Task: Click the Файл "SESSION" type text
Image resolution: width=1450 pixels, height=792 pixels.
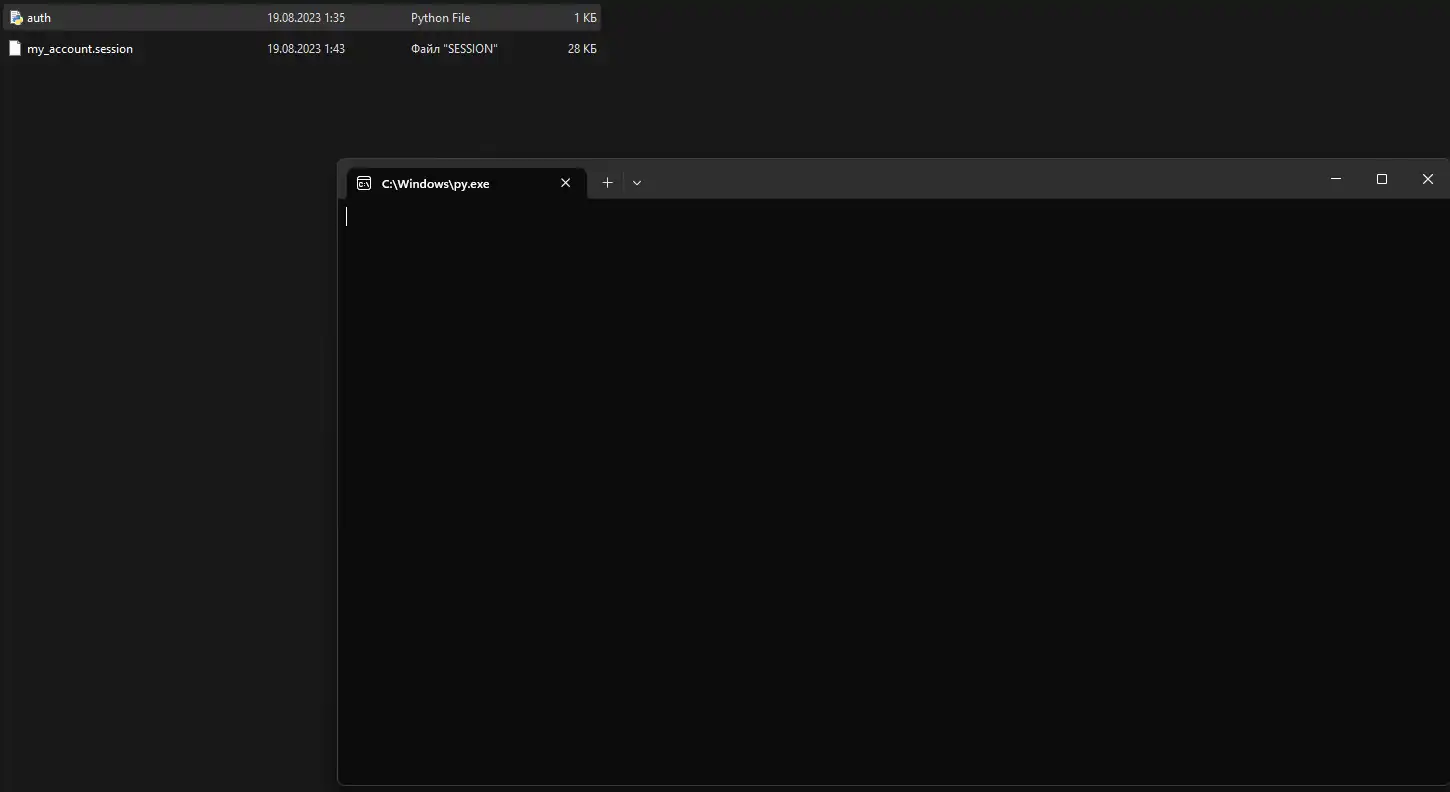Action: (454, 48)
